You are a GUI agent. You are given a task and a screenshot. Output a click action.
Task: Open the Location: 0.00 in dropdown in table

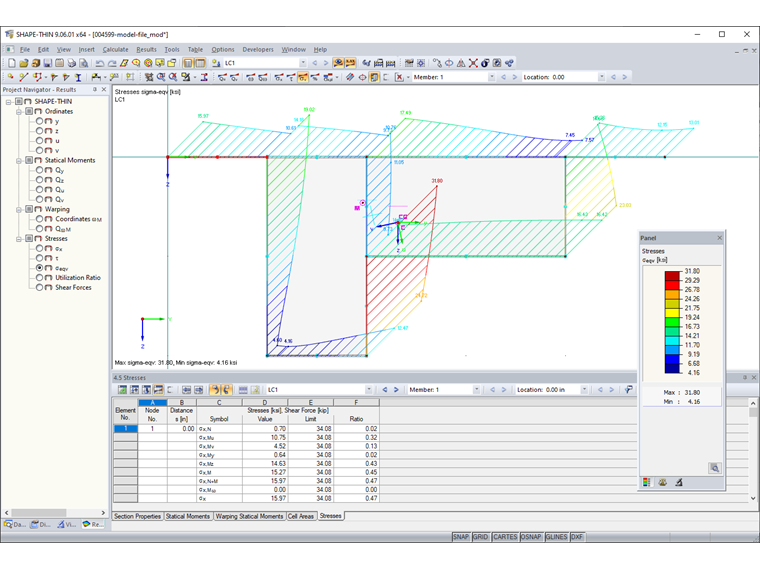[x=585, y=390]
